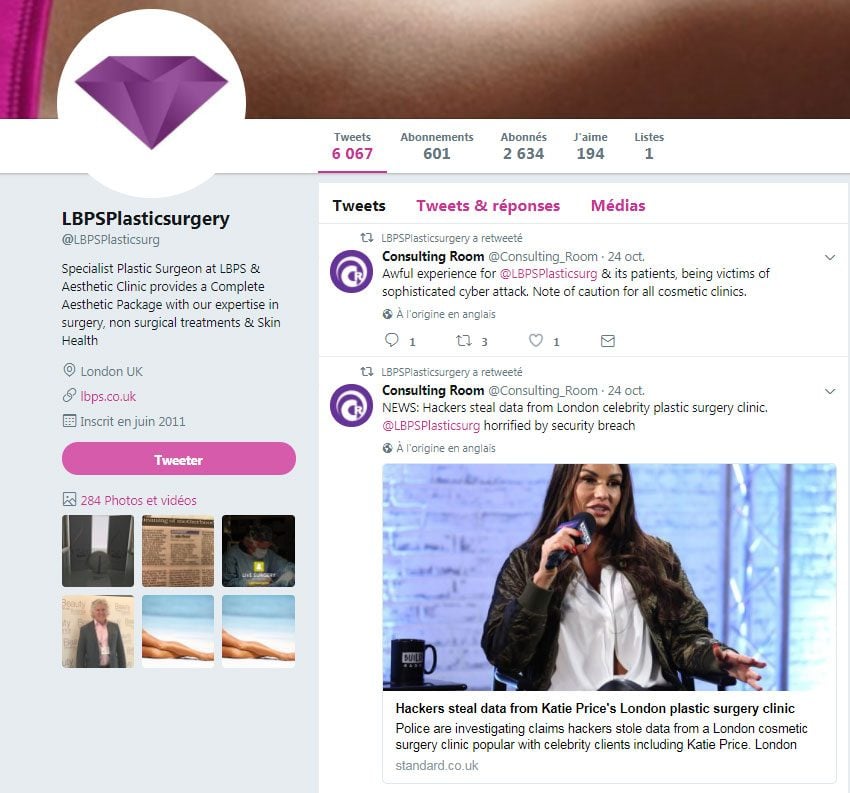Viewport: 850px width, 793px height.
Task: Click the pink Tweeter button
Action: click(x=179, y=459)
